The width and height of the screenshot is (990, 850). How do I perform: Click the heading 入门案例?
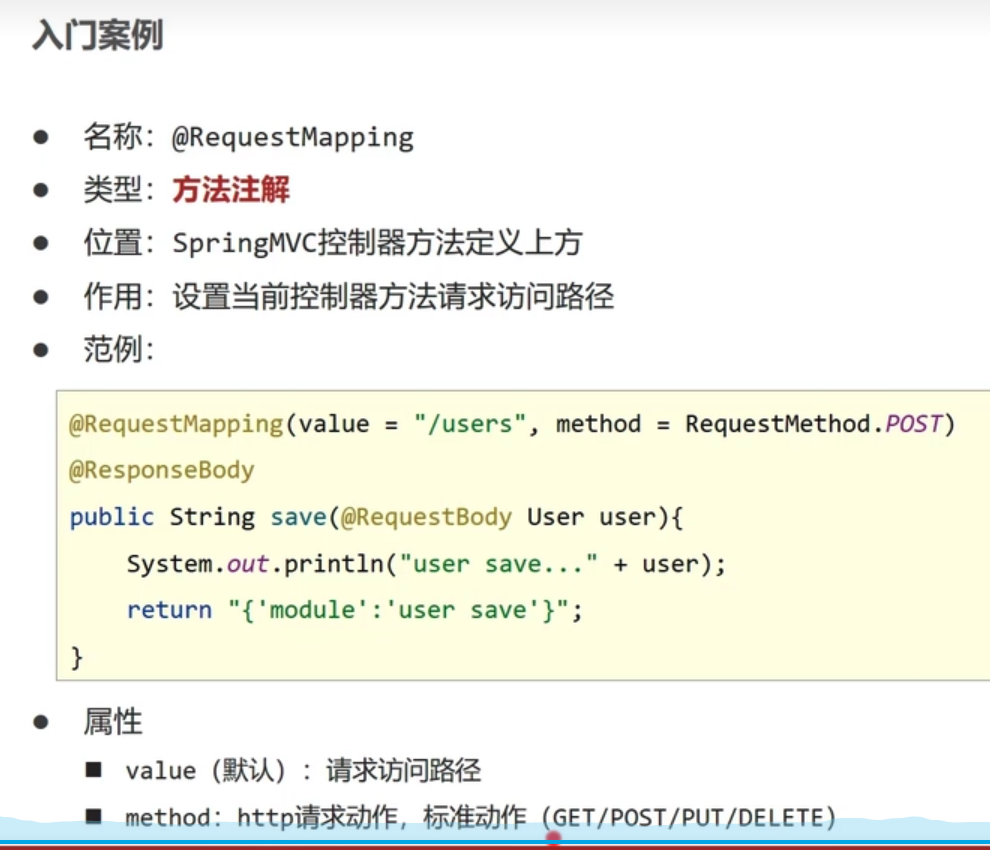pyautogui.click(x=98, y=35)
